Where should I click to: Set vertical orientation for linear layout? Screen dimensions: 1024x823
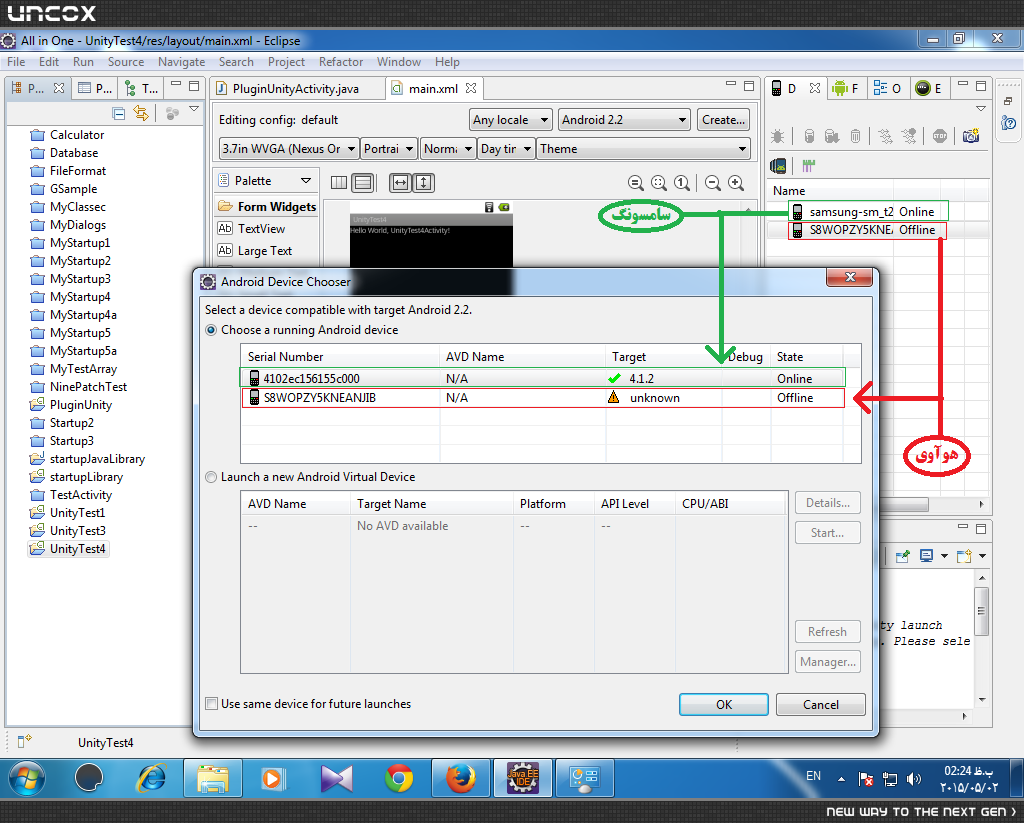(362, 183)
